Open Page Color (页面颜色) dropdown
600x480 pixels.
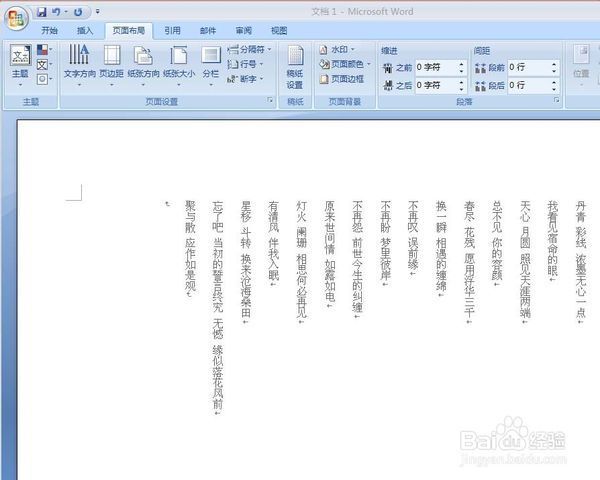click(x=345, y=64)
